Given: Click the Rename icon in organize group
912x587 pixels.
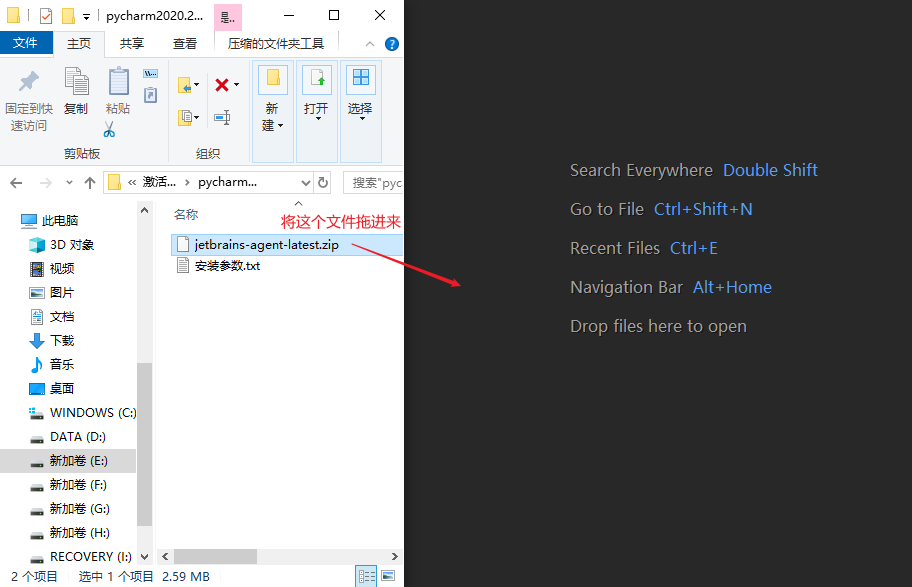Looking at the screenshot, I should [x=222, y=118].
